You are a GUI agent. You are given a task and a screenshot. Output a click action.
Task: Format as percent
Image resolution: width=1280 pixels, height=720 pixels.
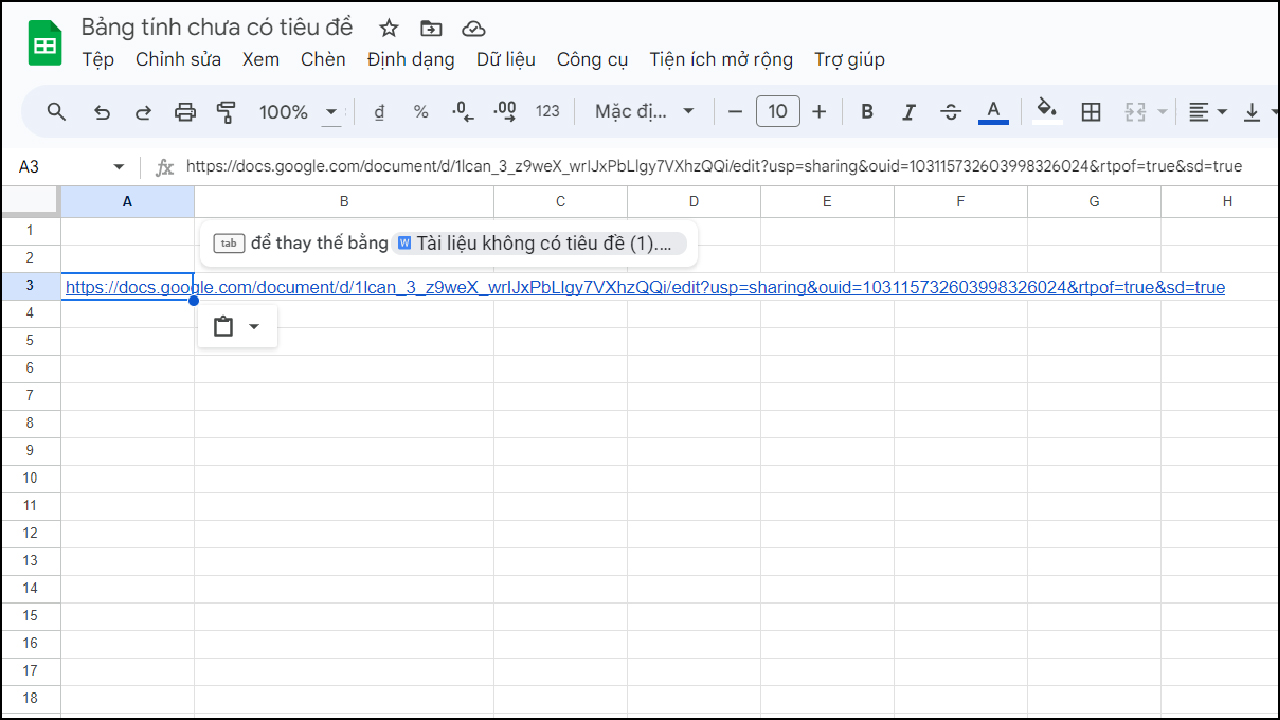(421, 112)
